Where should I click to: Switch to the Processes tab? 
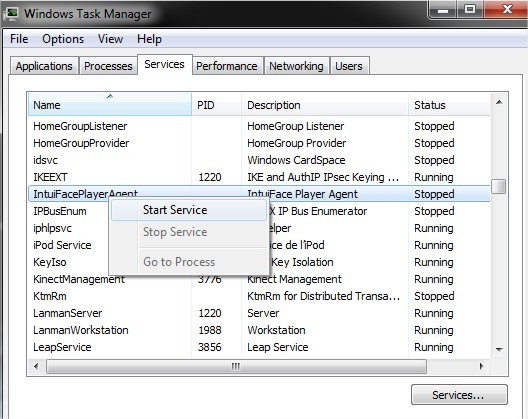point(108,66)
